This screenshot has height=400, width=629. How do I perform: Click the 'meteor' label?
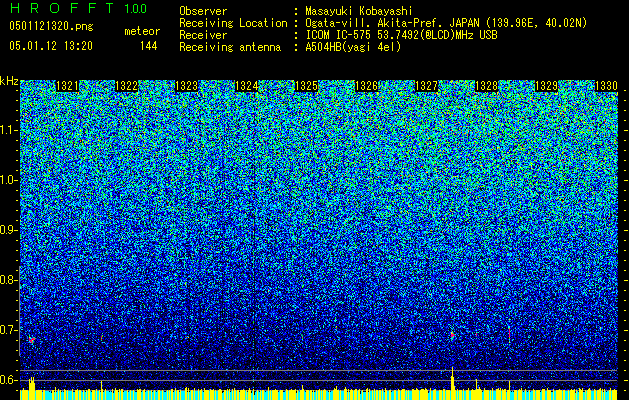[x=142, y=31]
